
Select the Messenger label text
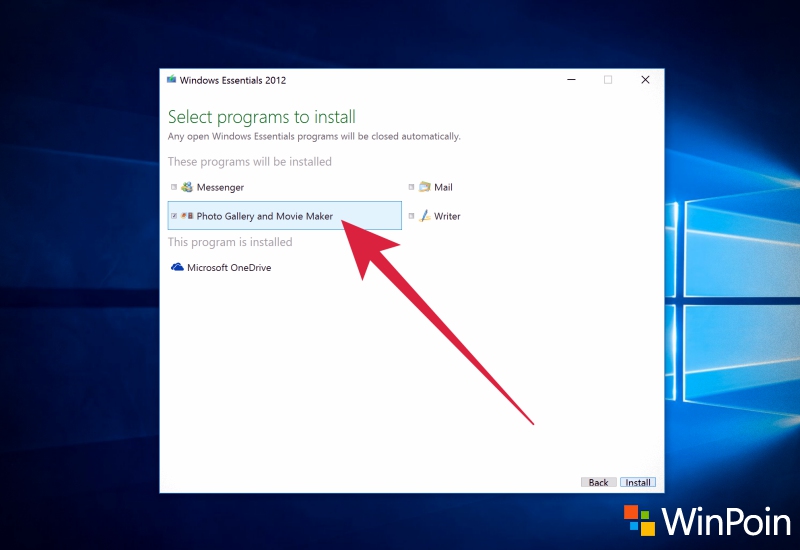point(220,187)
